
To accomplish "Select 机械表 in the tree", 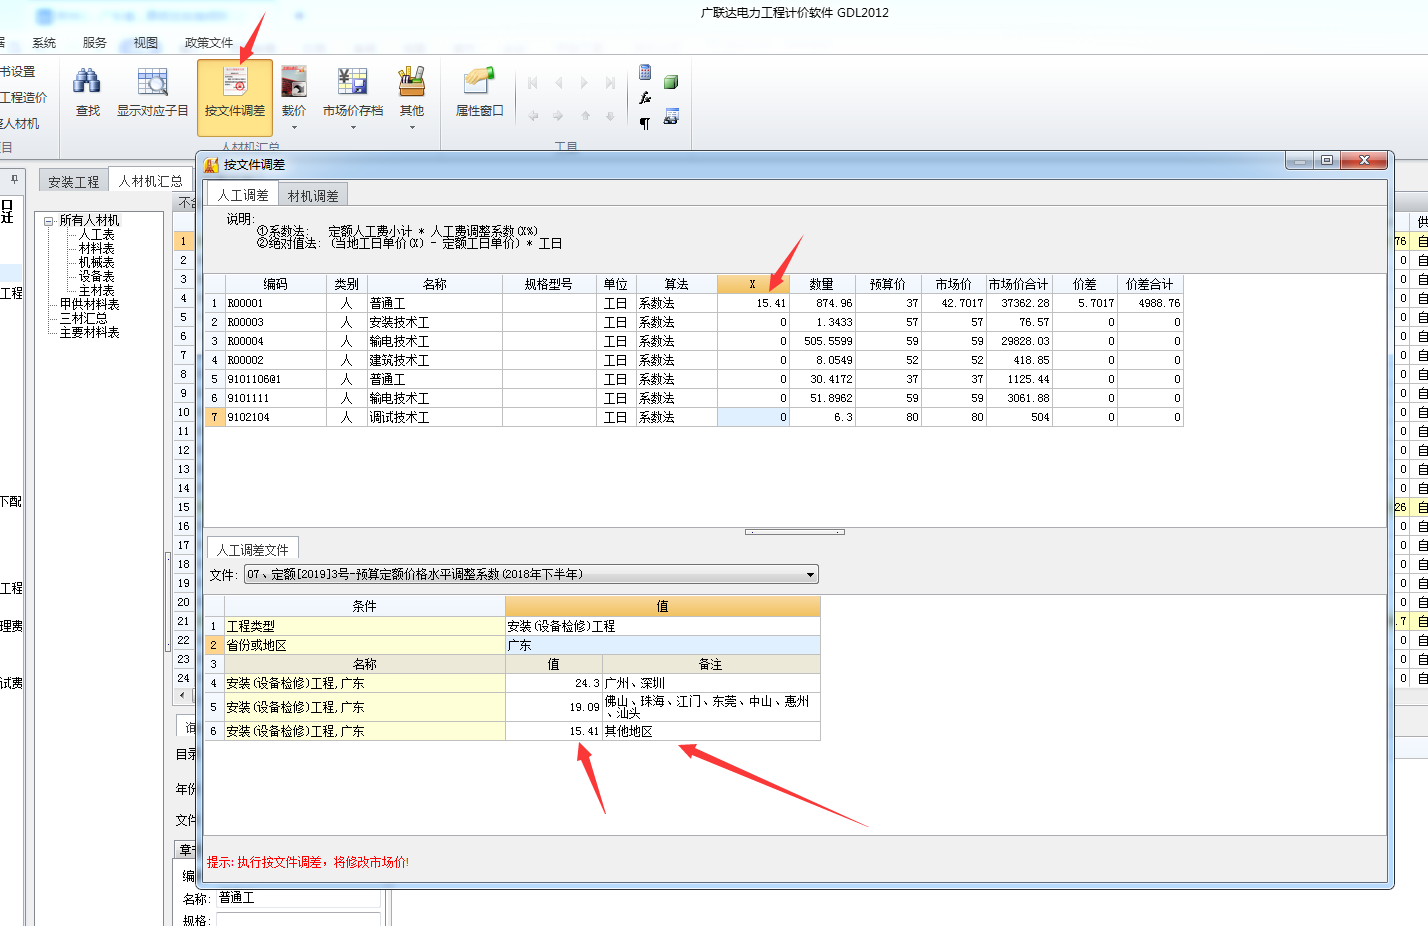I will (x=97, y=262).
